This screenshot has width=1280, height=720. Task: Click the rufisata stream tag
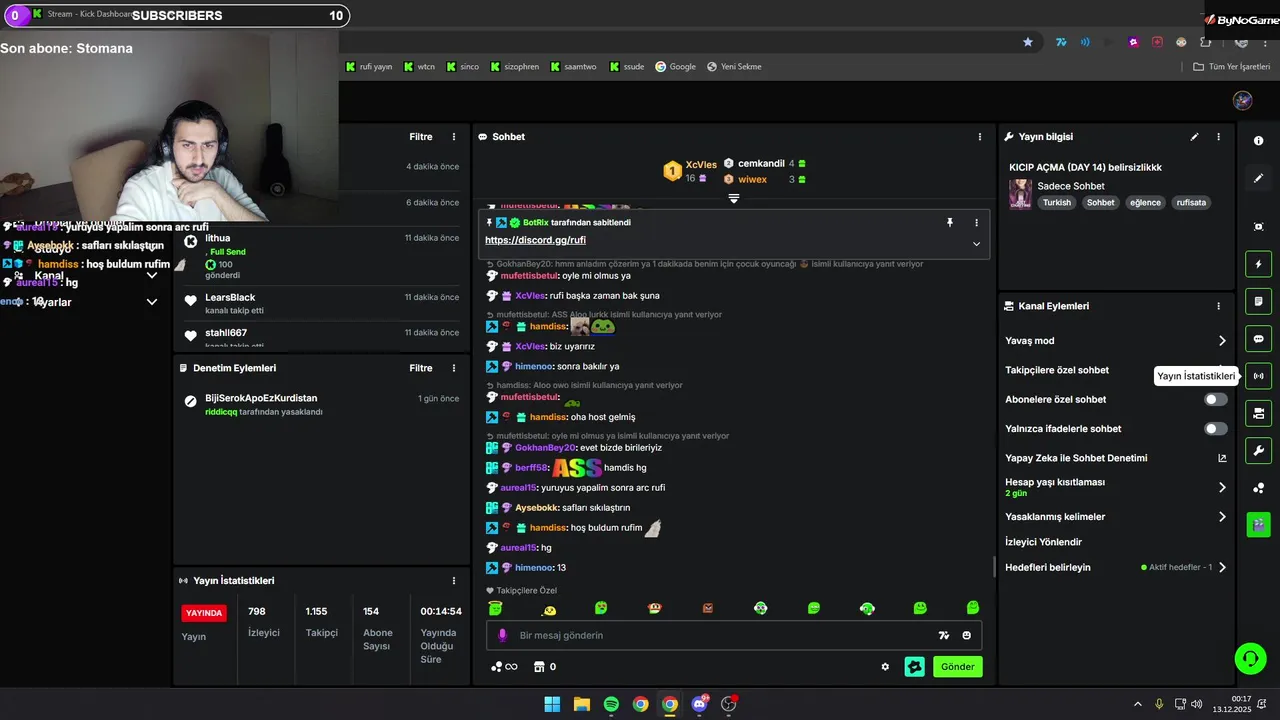pos(1191,202)
